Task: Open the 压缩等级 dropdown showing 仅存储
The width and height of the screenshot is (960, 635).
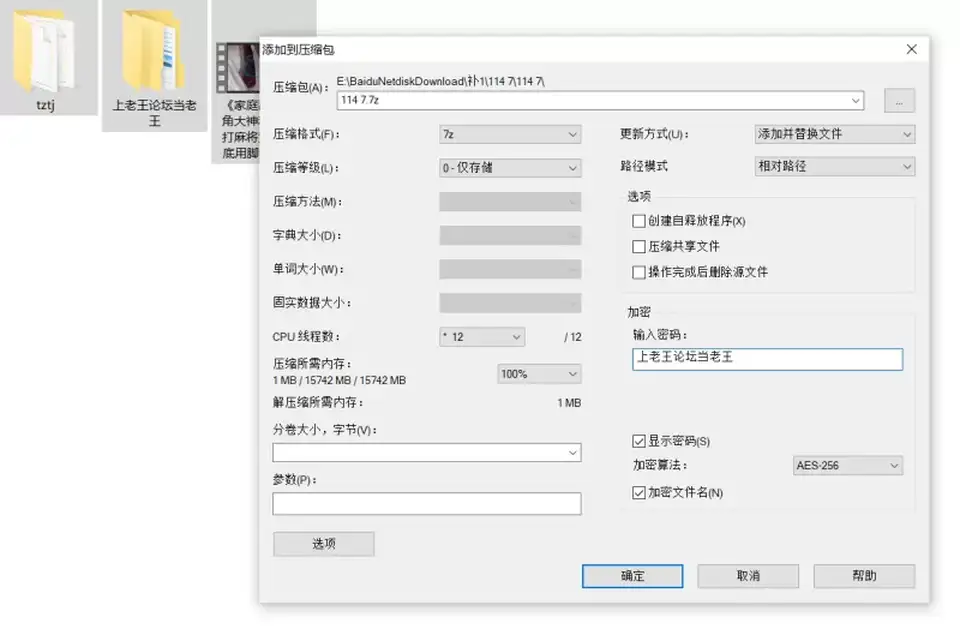Action: [x=510, y=168]
